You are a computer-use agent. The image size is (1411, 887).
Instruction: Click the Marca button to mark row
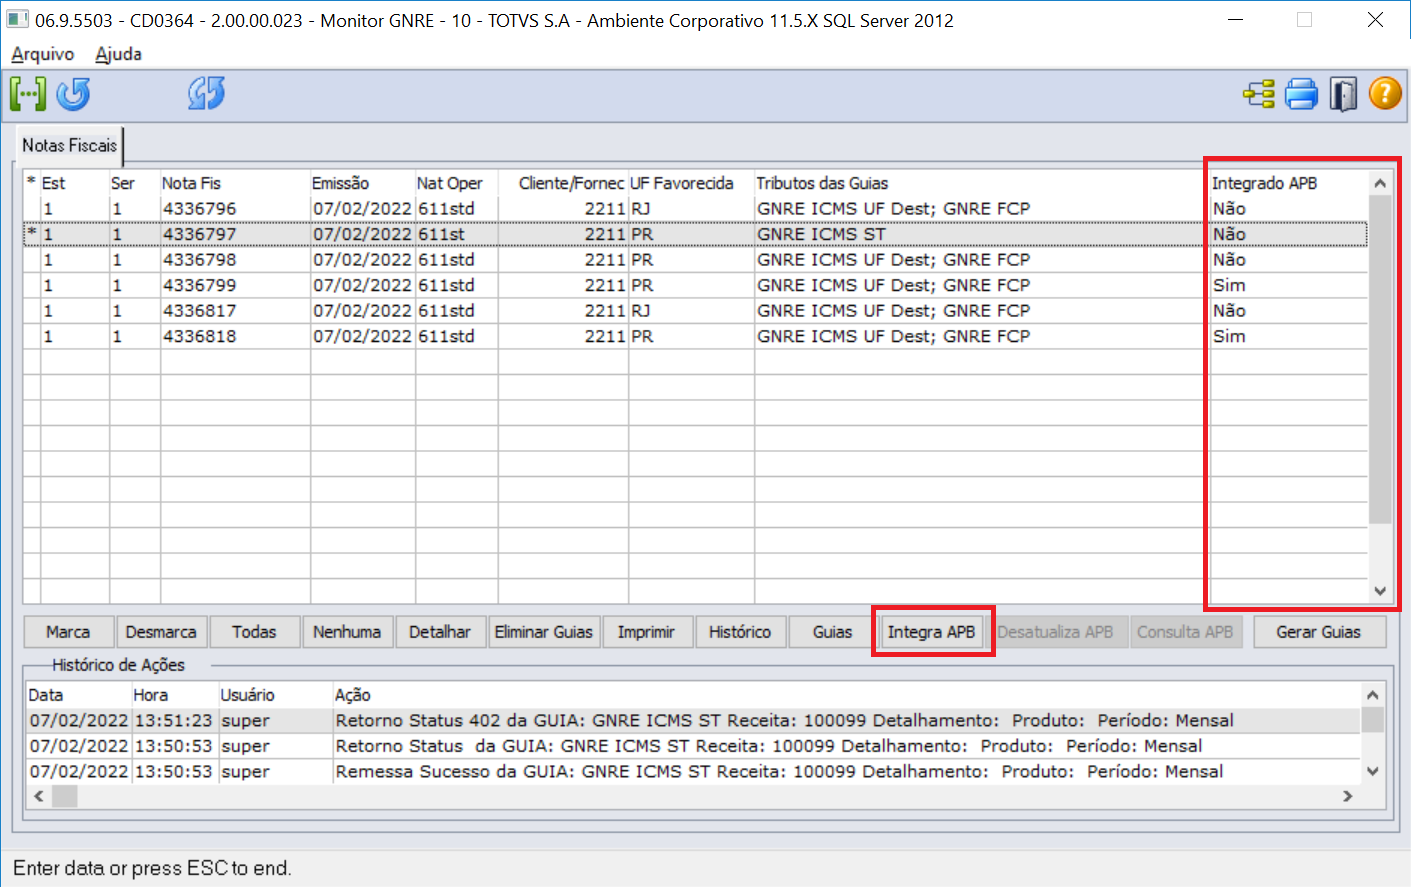68,632
